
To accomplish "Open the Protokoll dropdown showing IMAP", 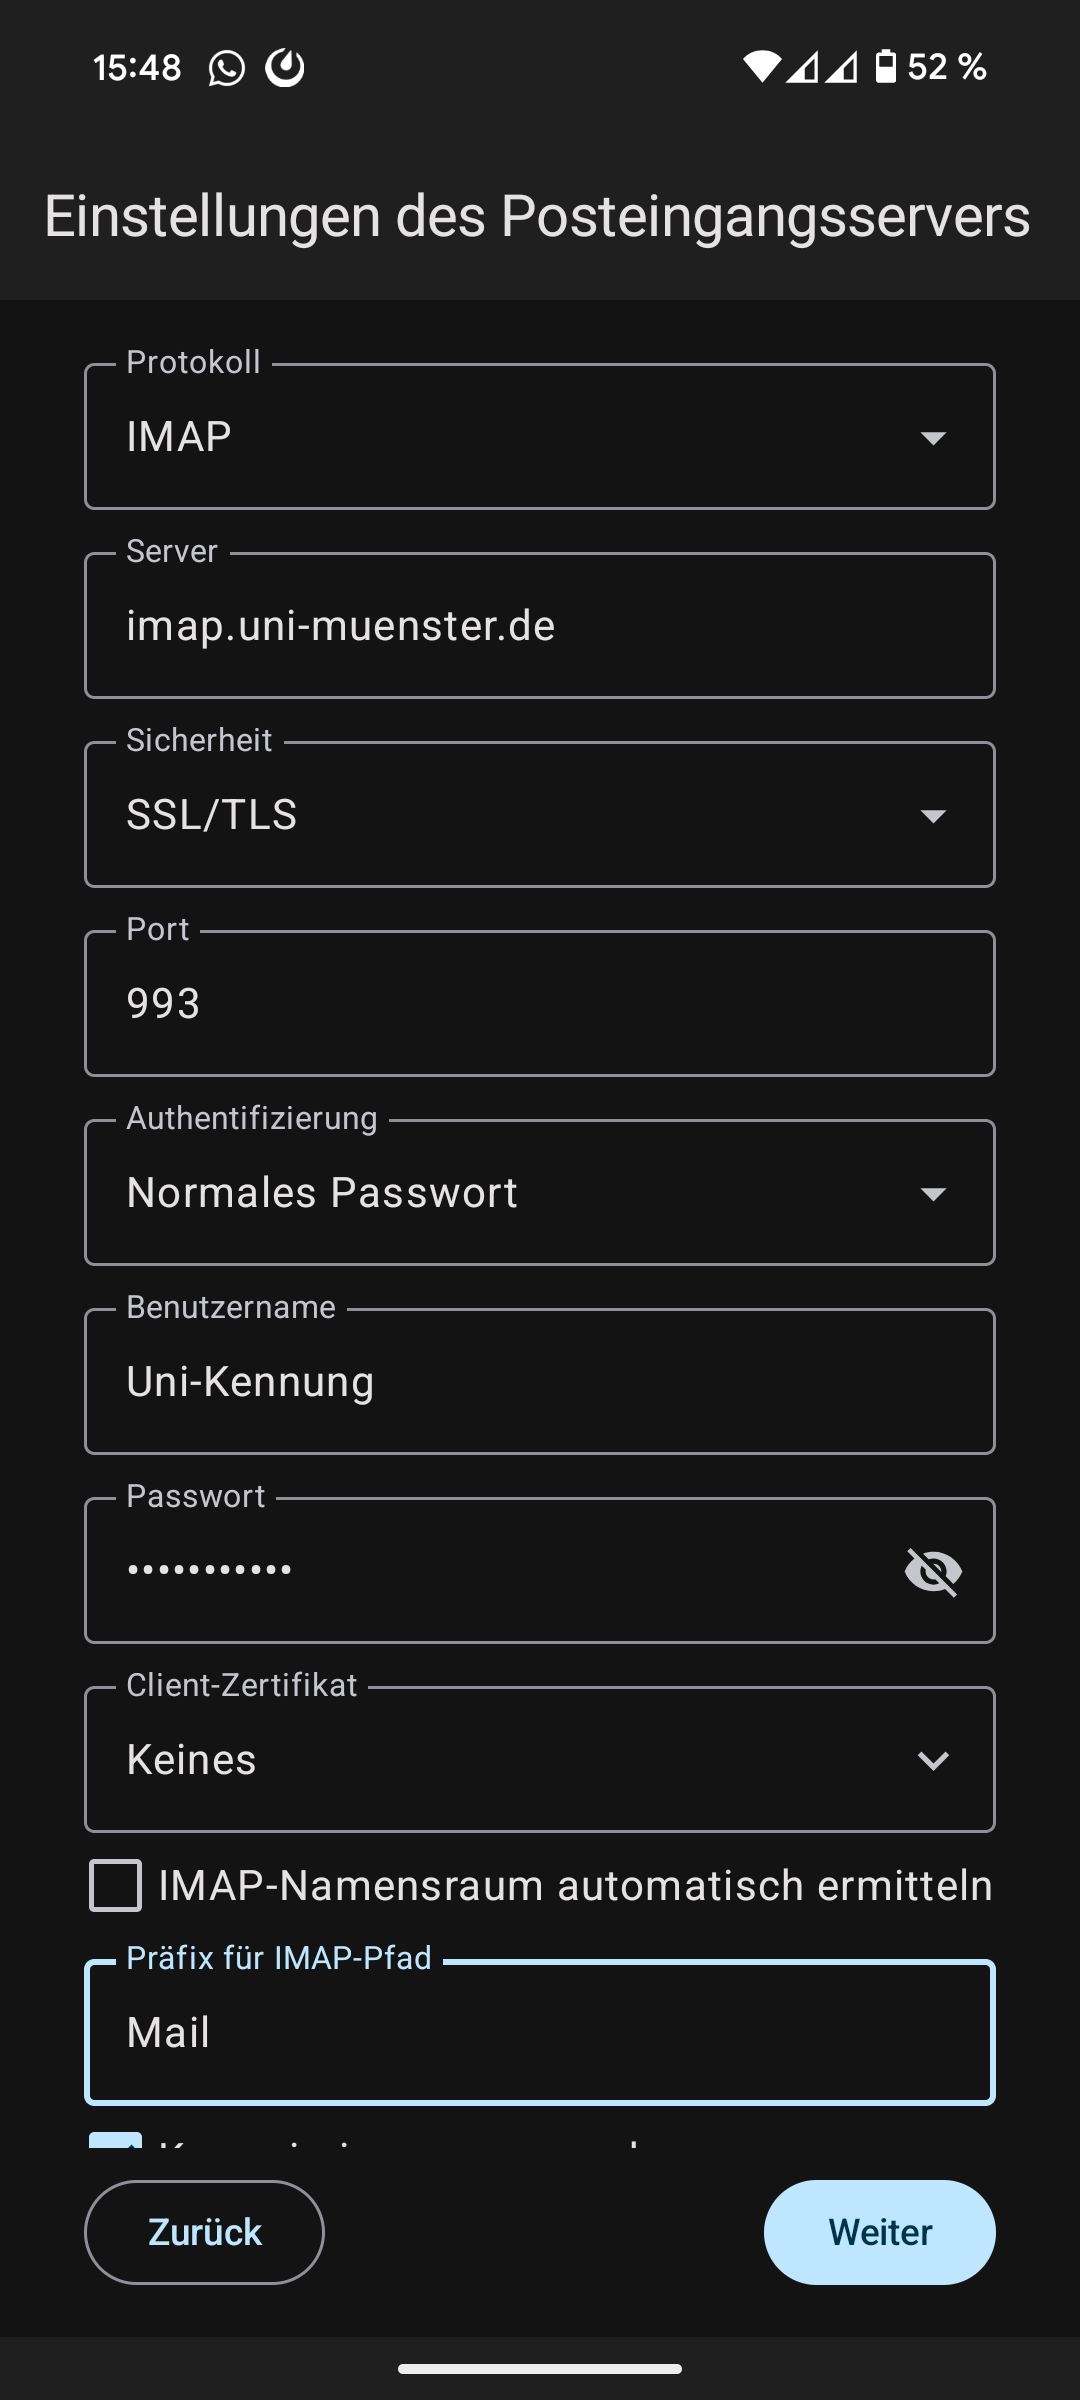I will pyautogui.click(x=540, y=437).
